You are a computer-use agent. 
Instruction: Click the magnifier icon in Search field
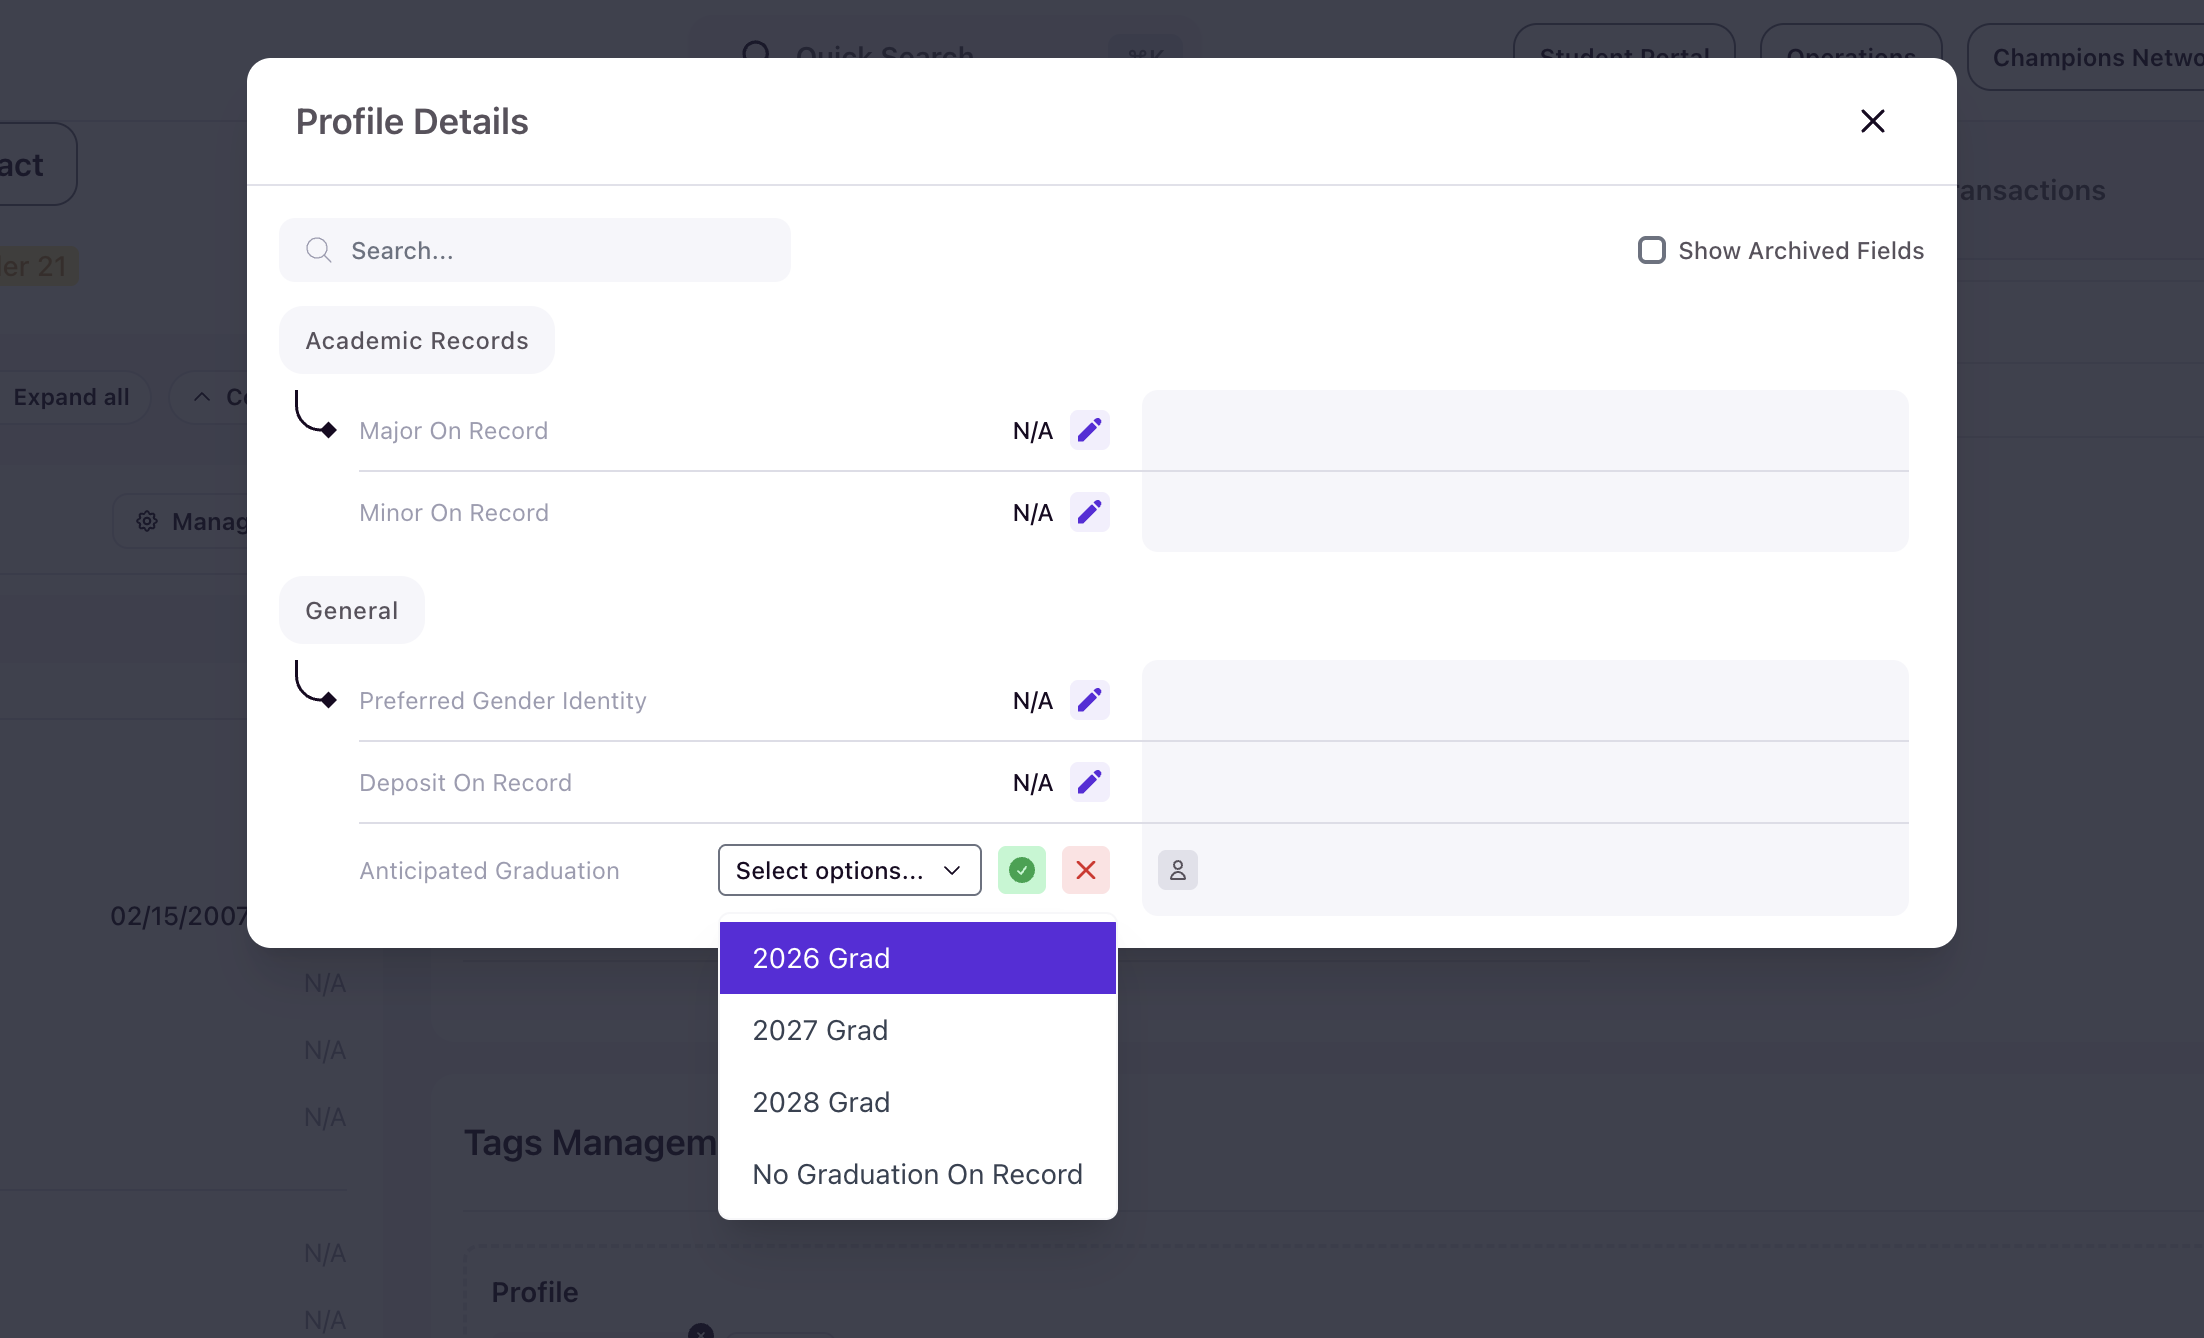[319, 250]
